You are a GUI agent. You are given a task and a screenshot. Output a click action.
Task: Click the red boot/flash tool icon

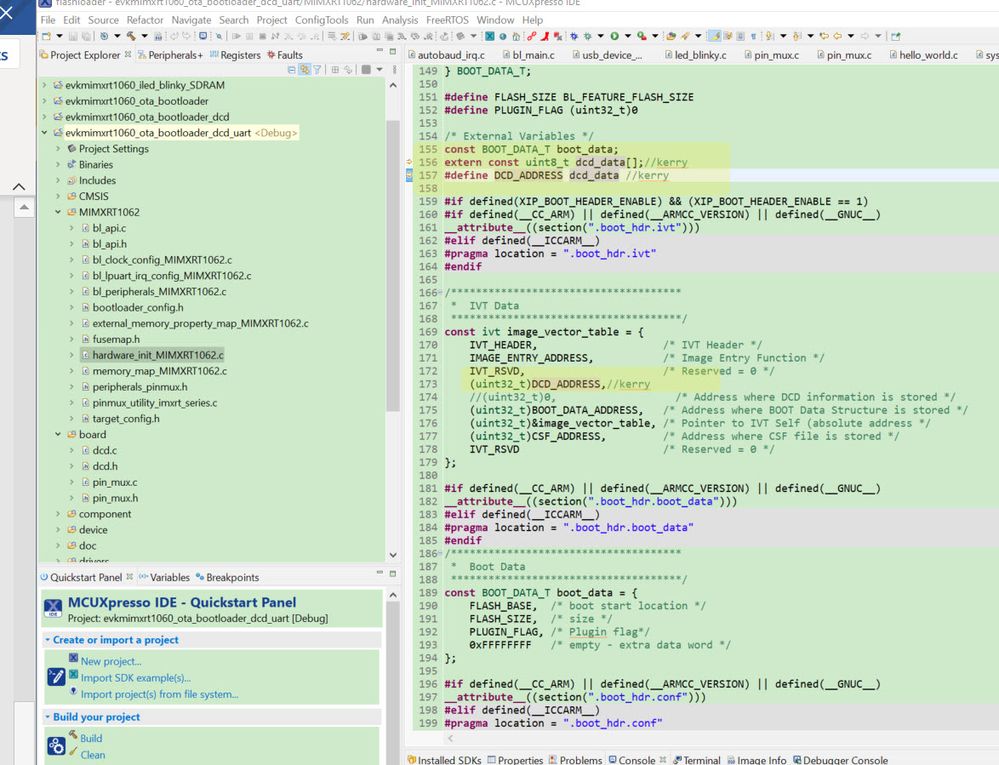click(546, 36)
